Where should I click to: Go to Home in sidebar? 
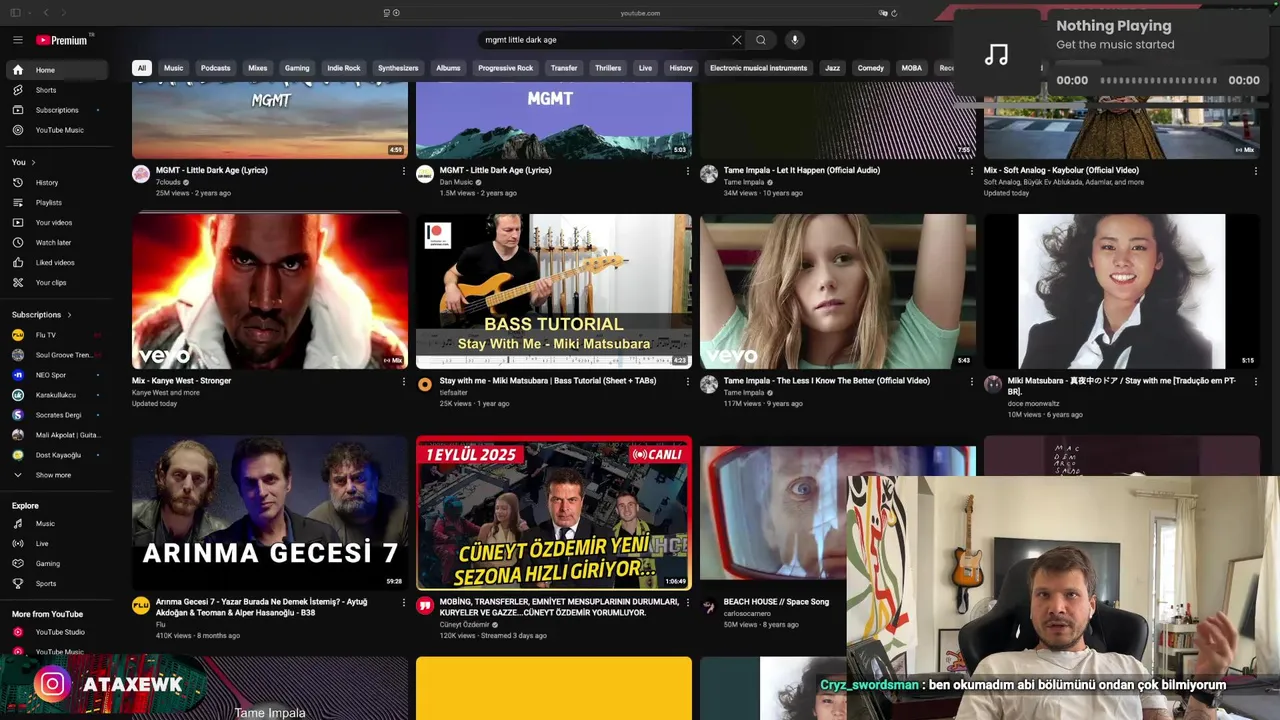[x=57, y=70]
